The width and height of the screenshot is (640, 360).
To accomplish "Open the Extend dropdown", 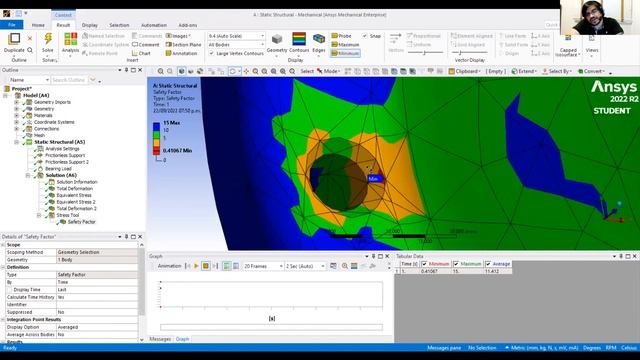I will [x=524, y=71].
